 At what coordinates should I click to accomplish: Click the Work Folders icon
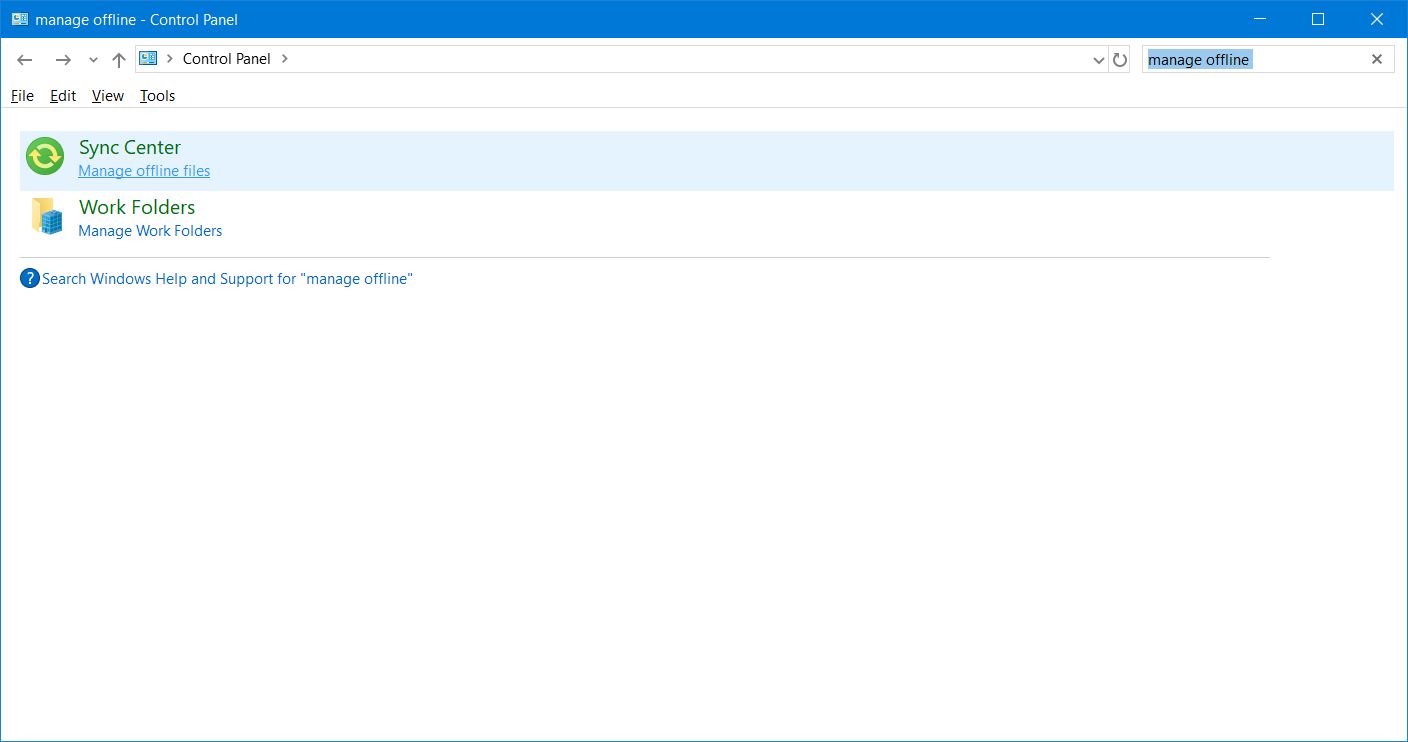coord(46,217)
